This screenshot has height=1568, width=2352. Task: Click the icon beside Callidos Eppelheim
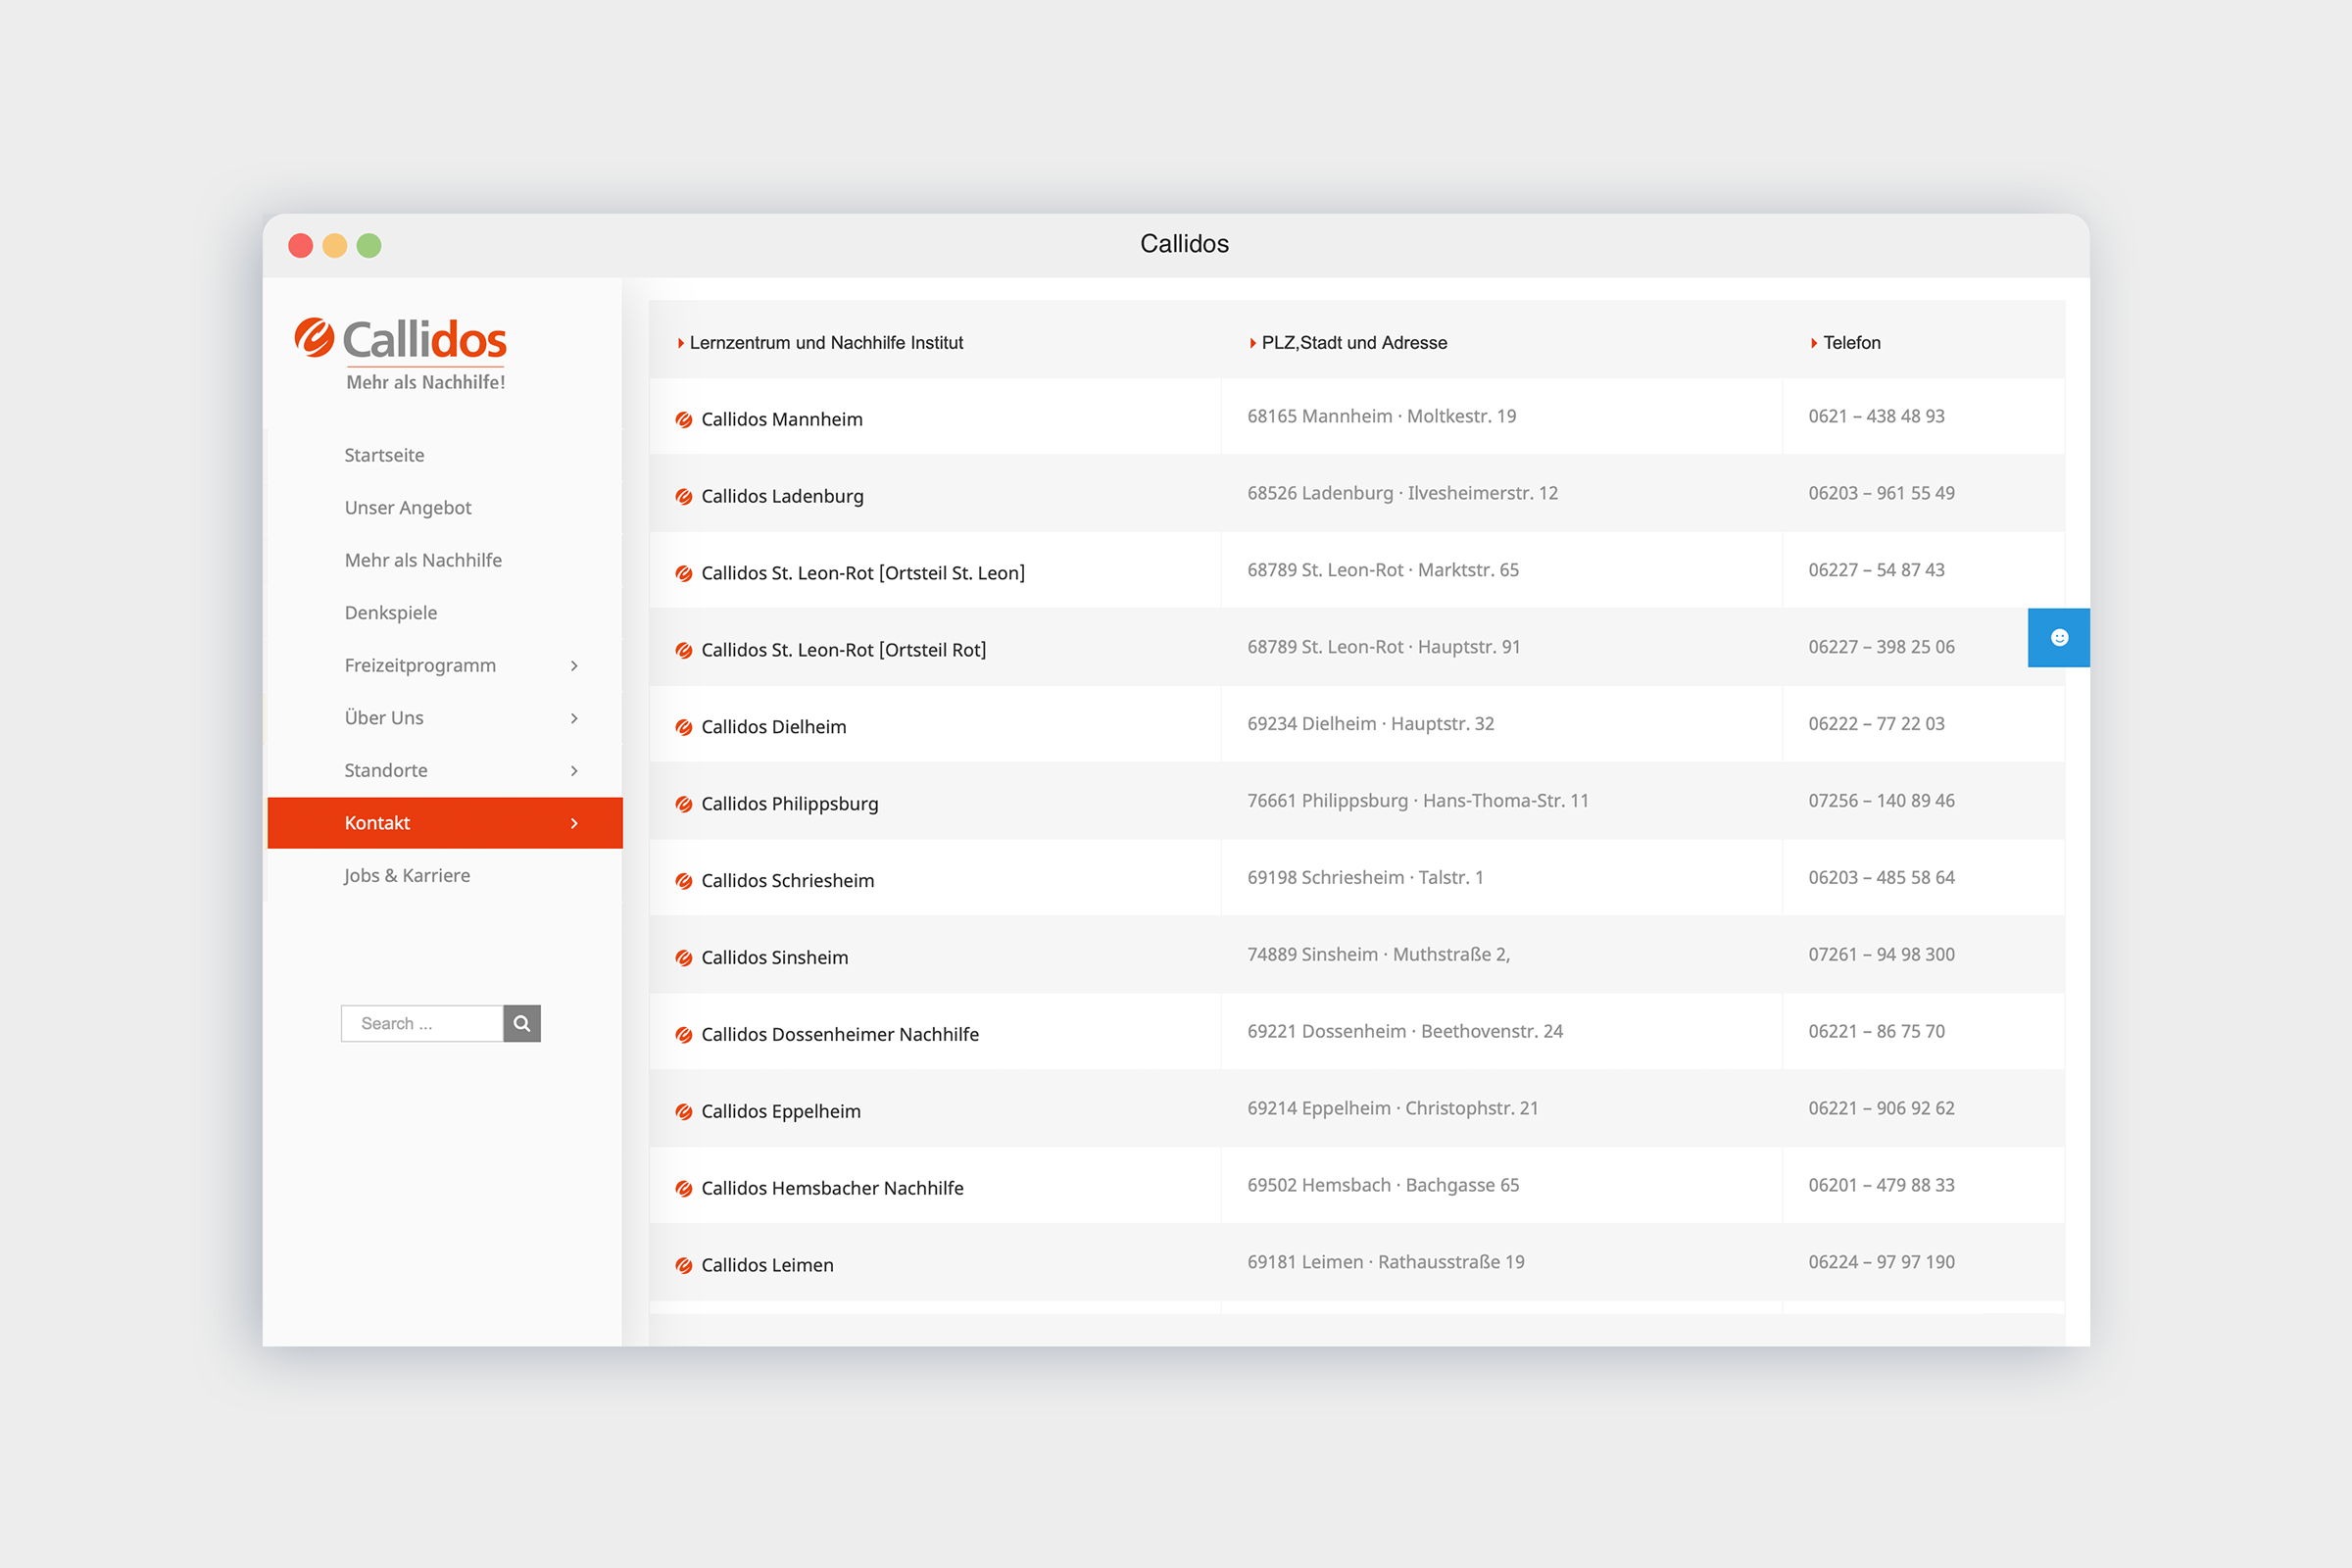684,1112
